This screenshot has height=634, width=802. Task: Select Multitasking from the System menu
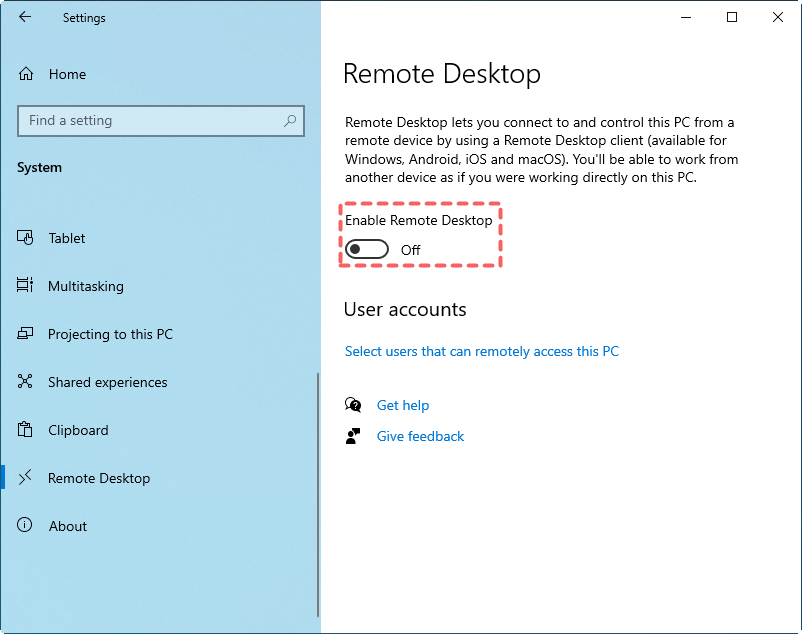click(x=86, y=286)
